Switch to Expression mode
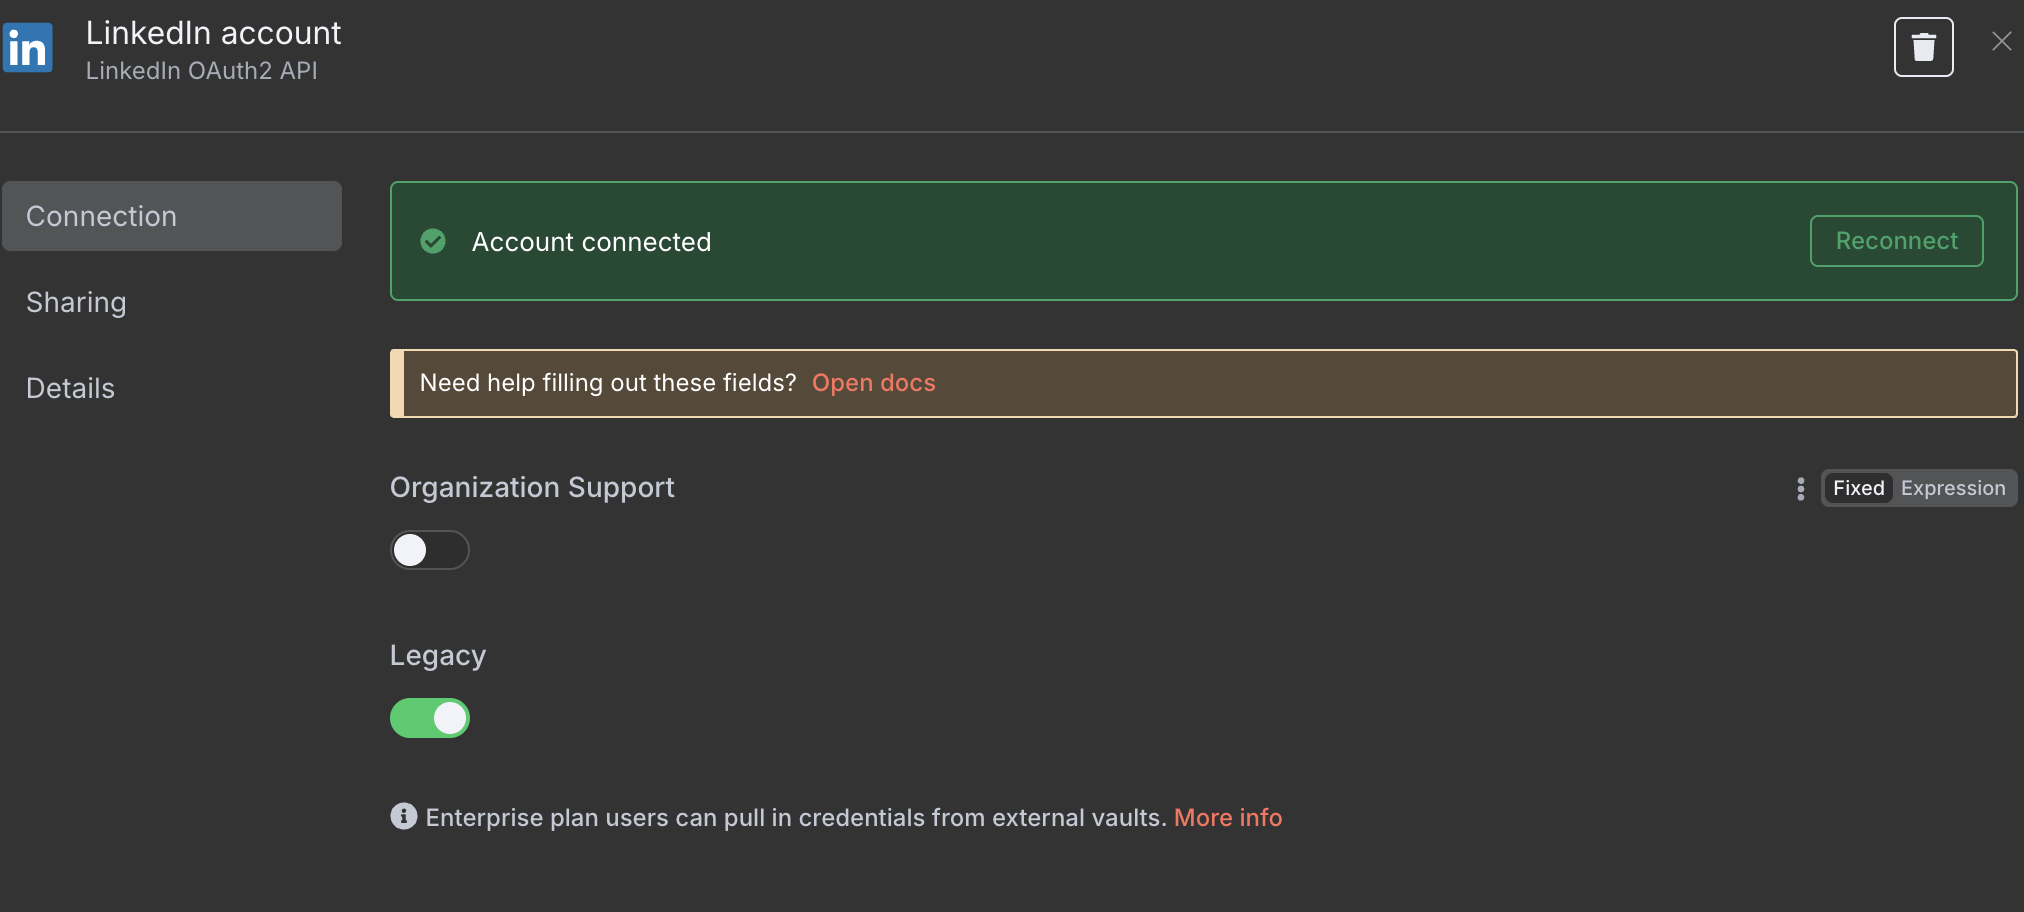 click(1952, 488)
